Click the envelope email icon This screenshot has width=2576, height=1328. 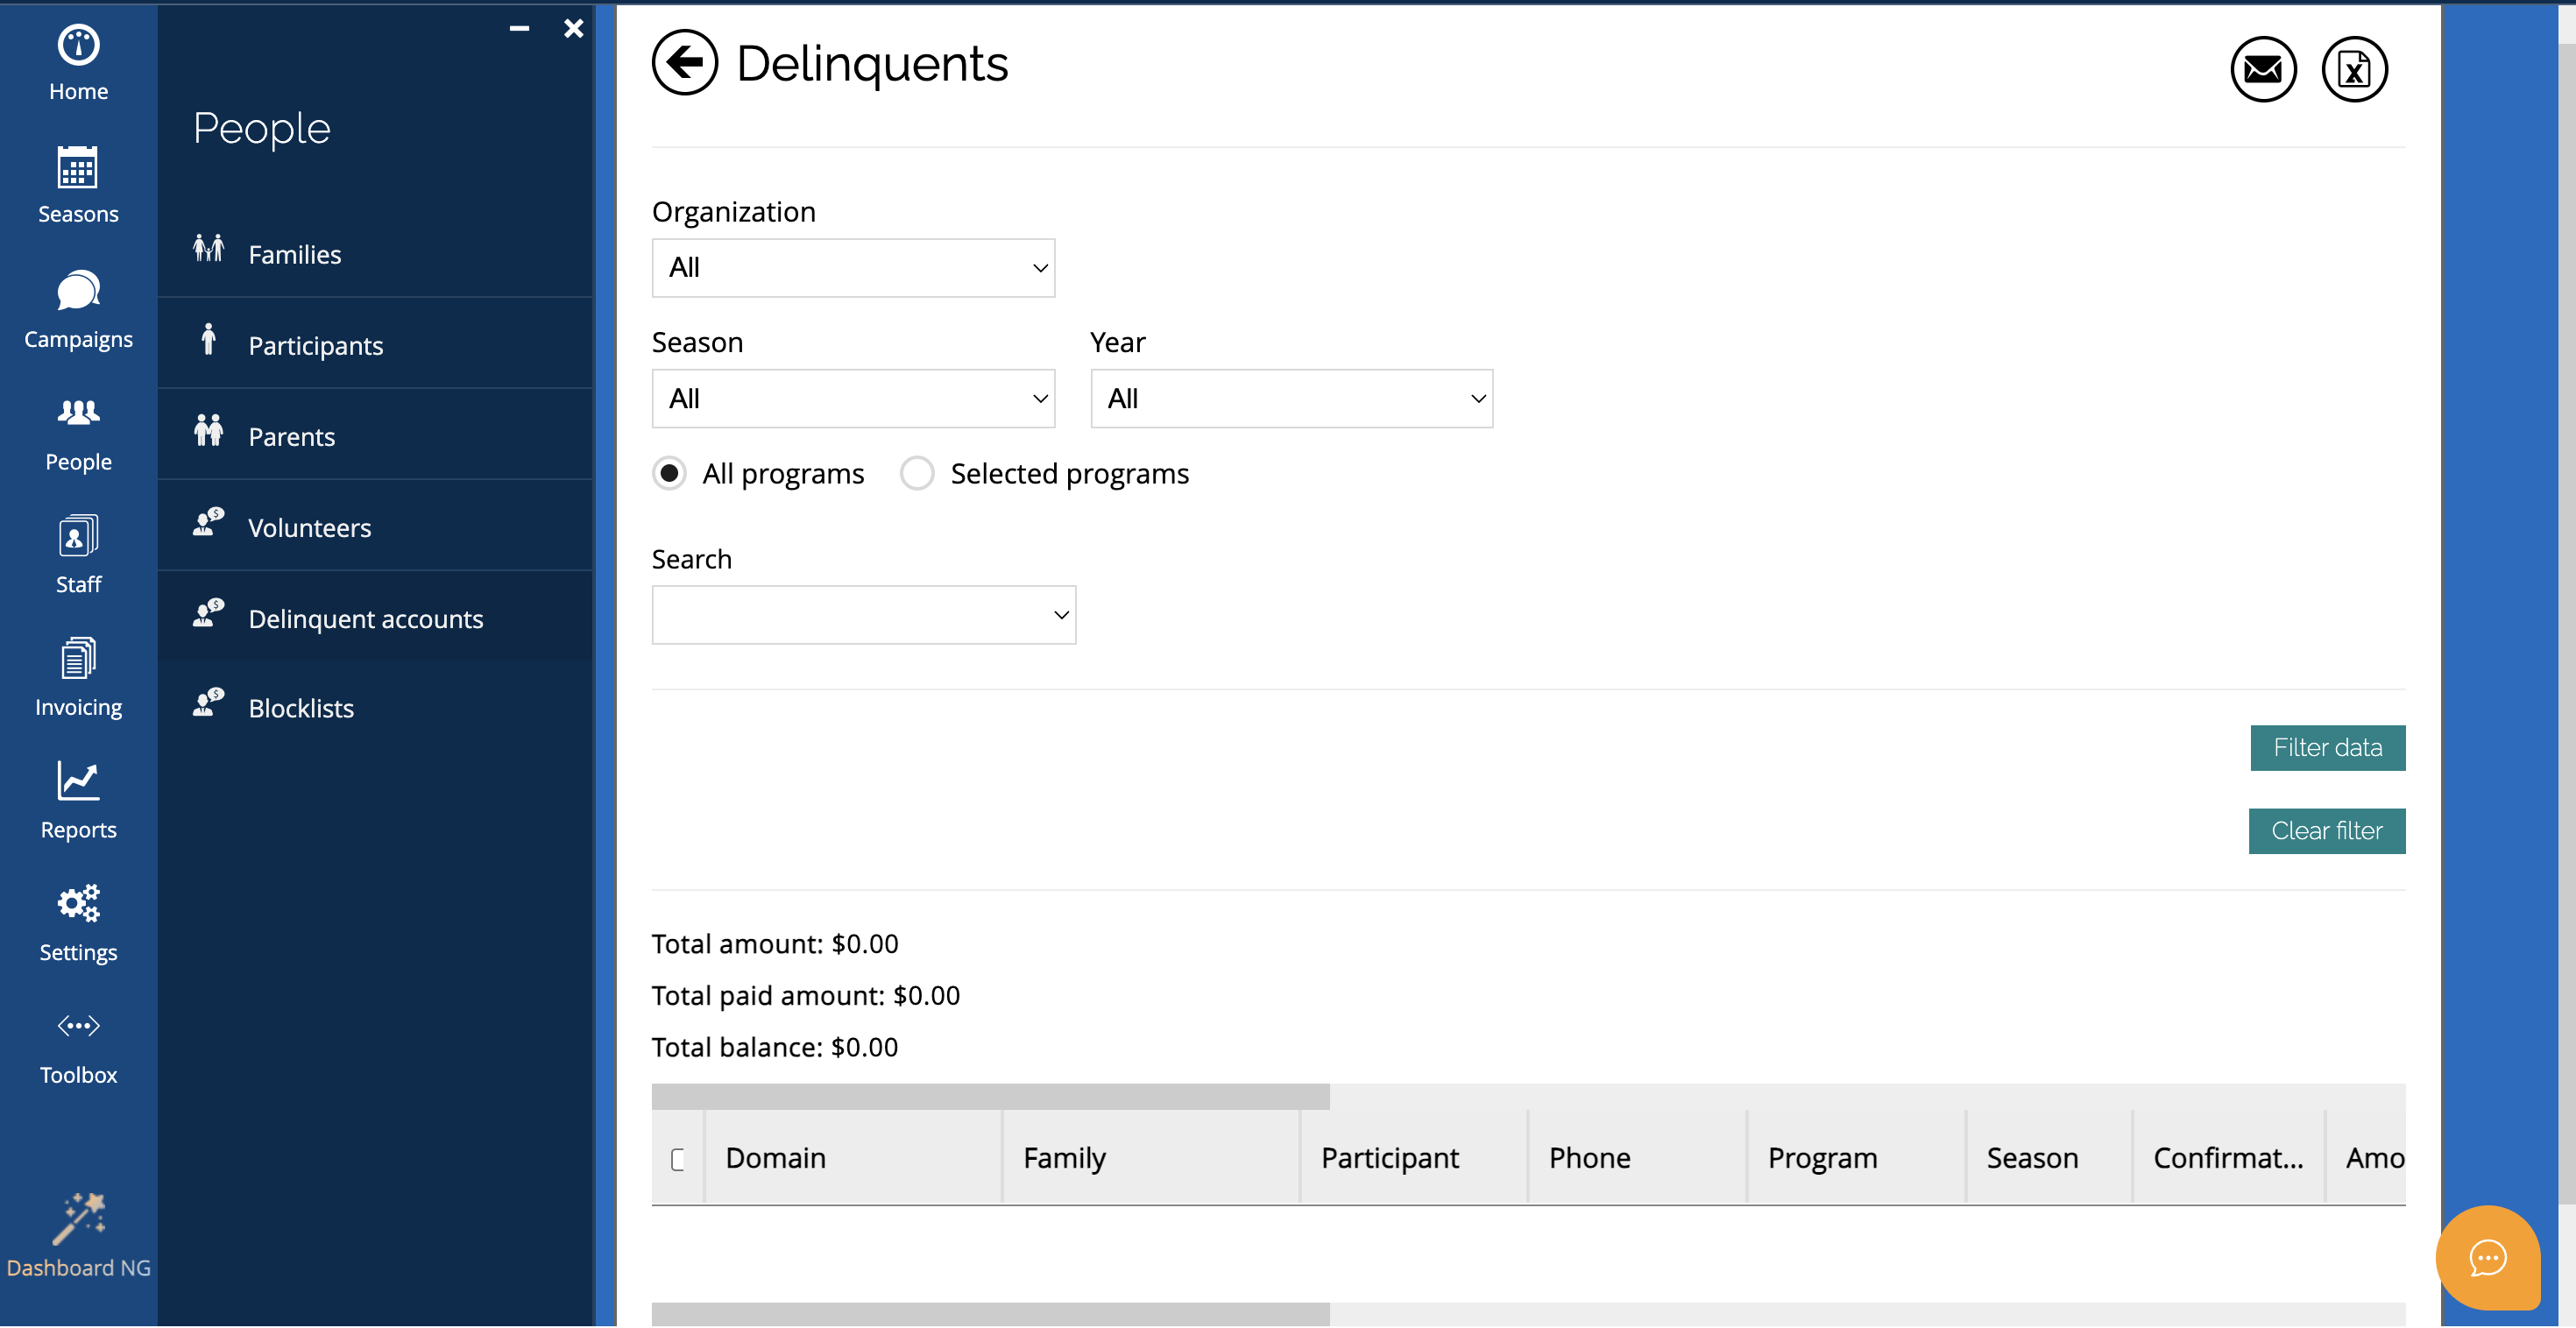pos(2262,69)
